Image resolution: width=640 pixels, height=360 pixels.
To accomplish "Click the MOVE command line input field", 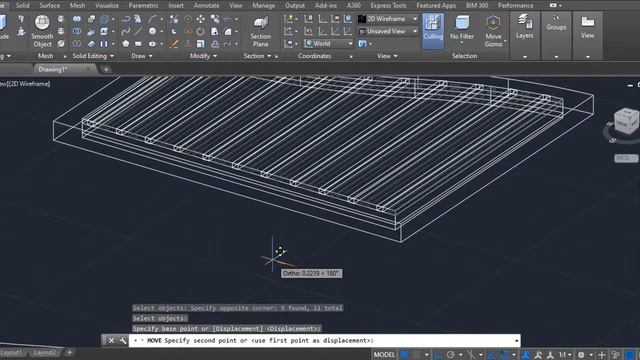I will click(x=324, y=340).
